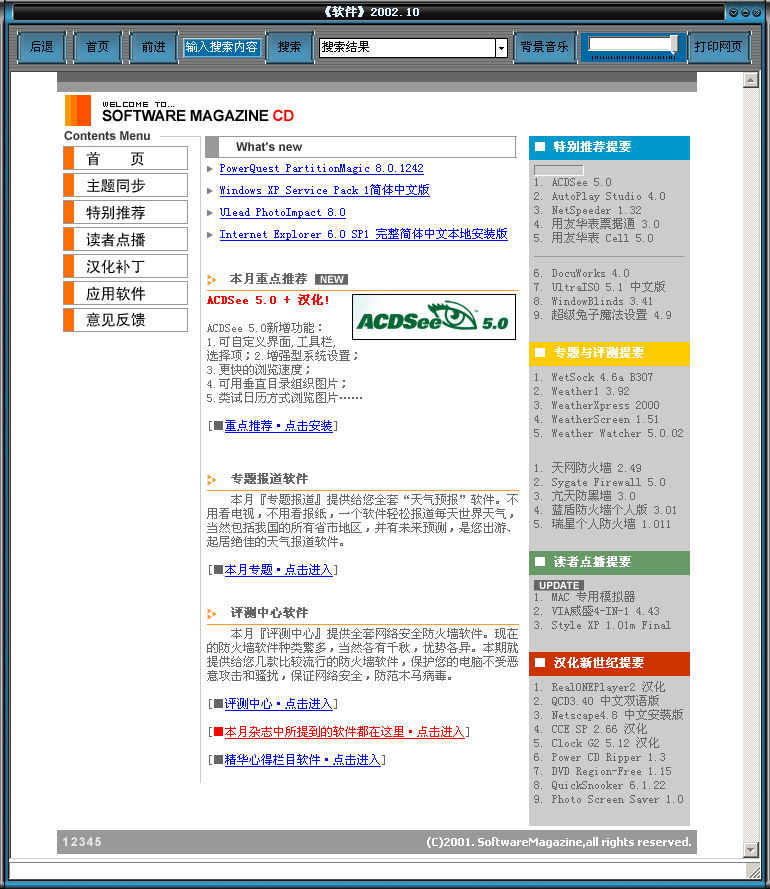This screenshot has width=770, height=889.
Task: Click 精华心得栏目软件・点击进入 link
Action: (x=302, y=760)
